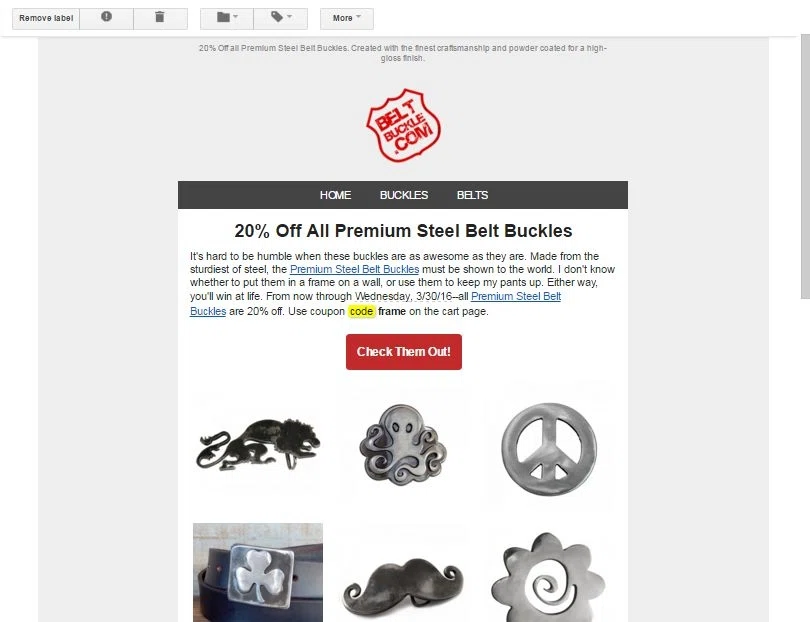
Task: Click the vertical scrollbar thumb
Action: tap(805, 166)
